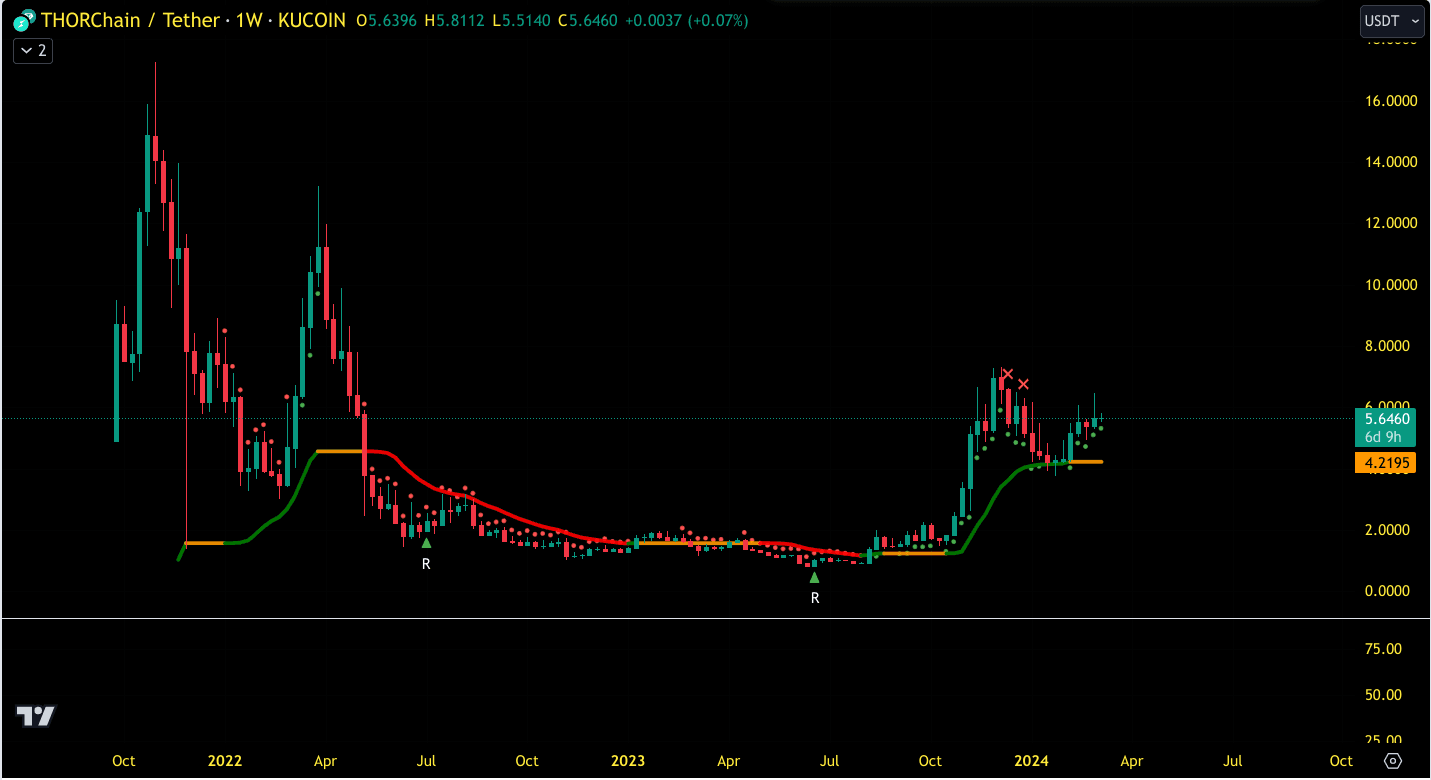Click the 6d 9h countdown label
This screenshot has width=1431, height=780.
point(1386,437)
